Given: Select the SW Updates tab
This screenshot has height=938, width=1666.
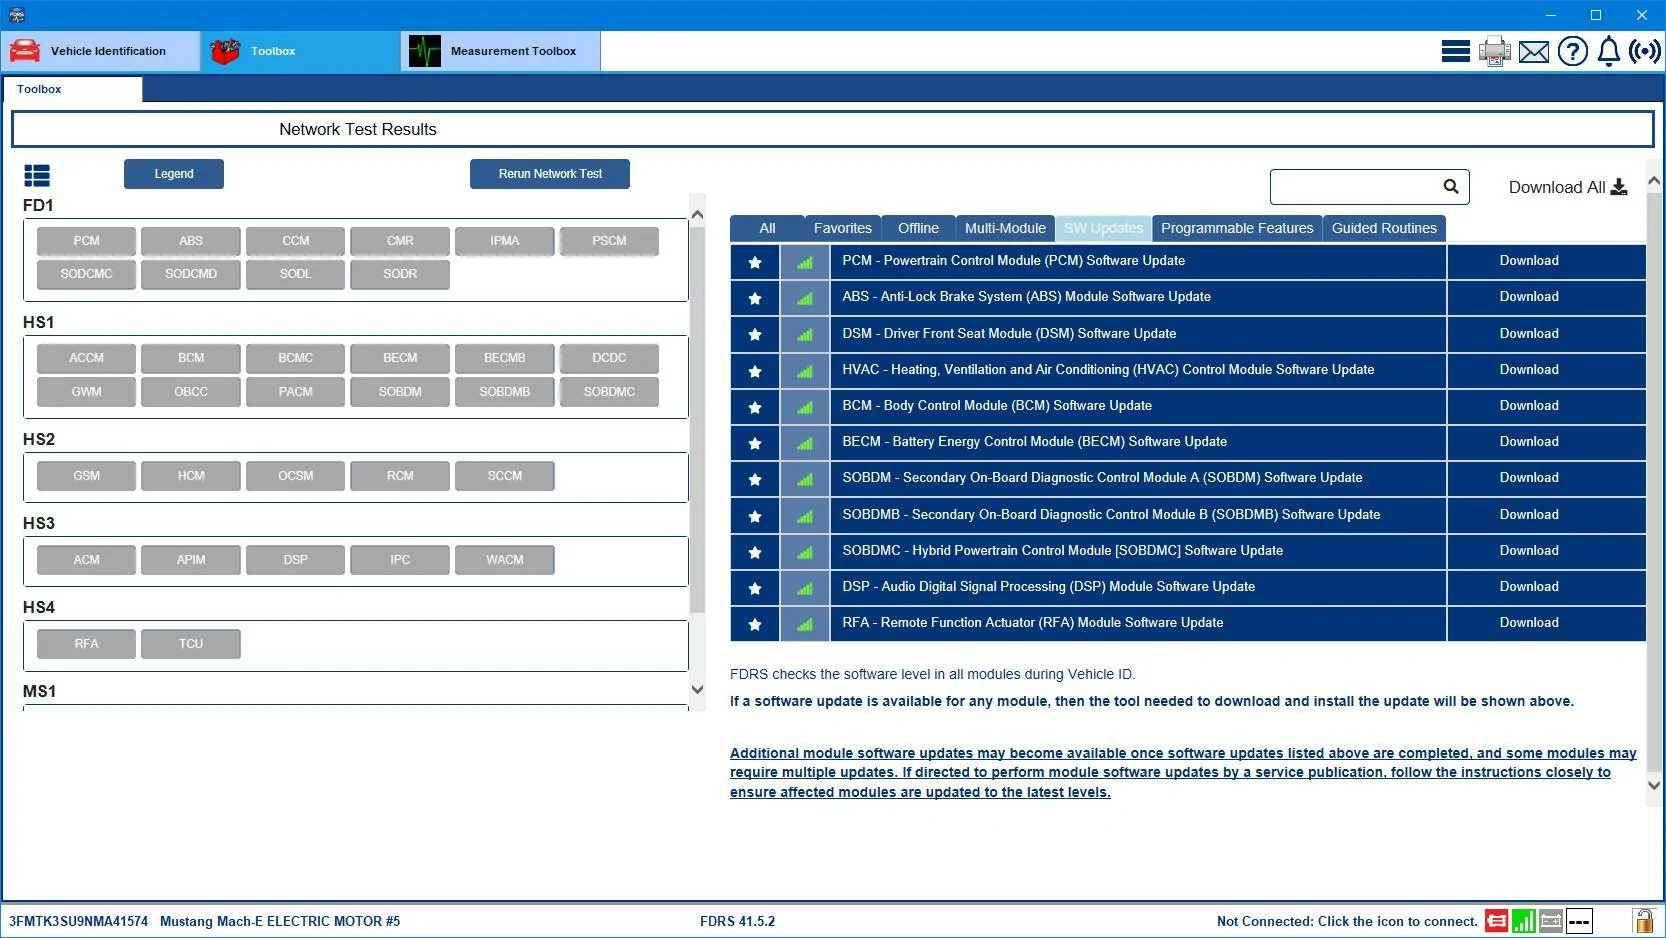Looking at the screenshot, I should [x=1103, y=228].
